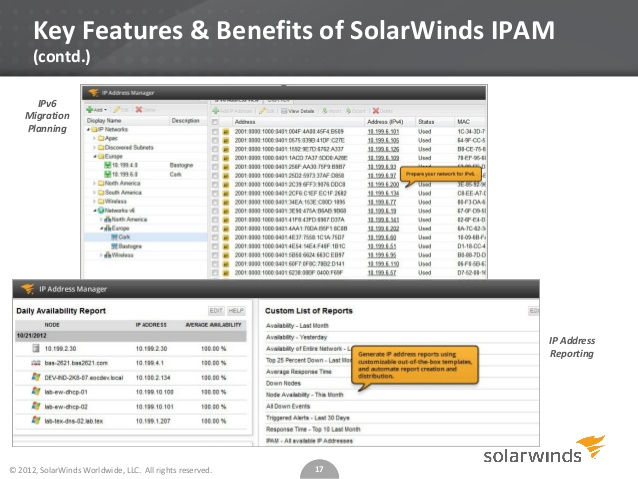Screen dimensions: 638x479
Task: Click the Windows icon beside lab-ew-dhcp-01
Action: coord(36,392)
